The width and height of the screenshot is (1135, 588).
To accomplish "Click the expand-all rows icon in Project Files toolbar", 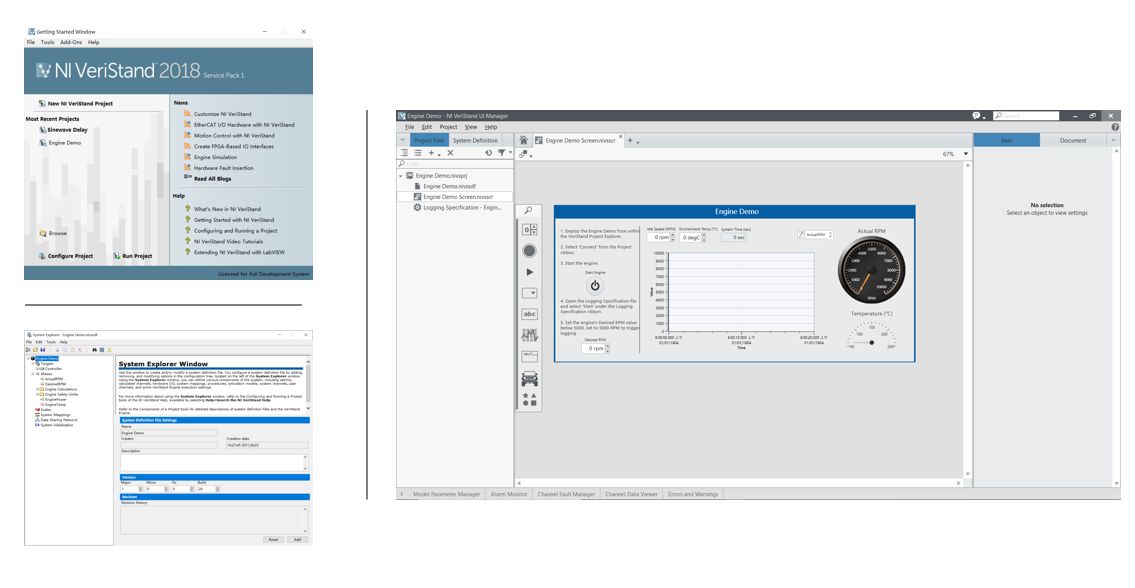I will (405, 153).
